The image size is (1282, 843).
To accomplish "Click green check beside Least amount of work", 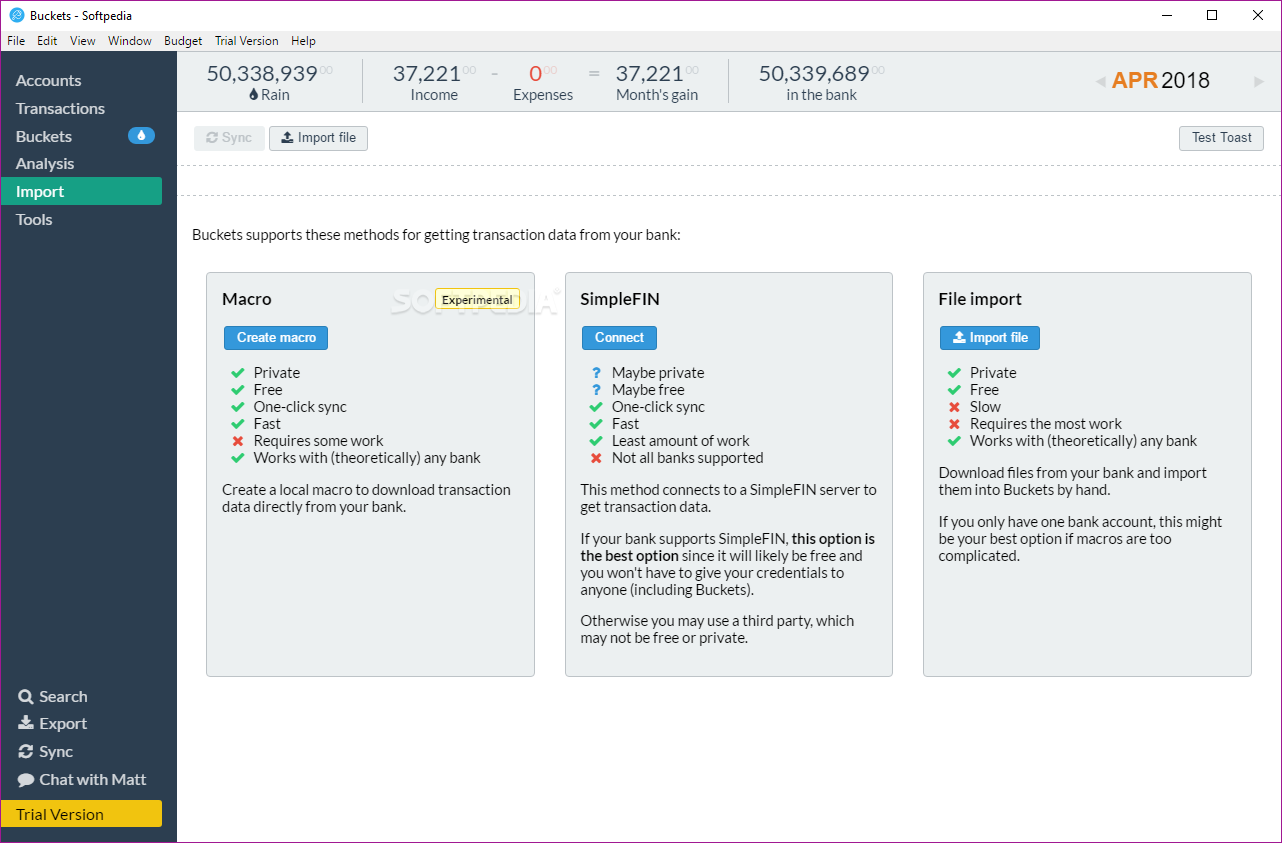I will click(596, 441).
